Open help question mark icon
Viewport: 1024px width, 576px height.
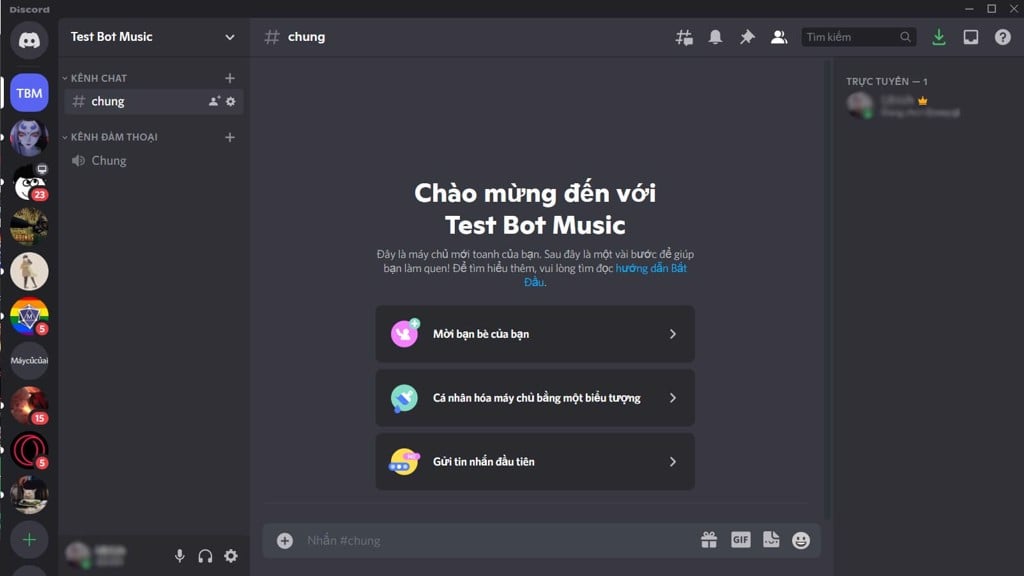[1002, 37]
